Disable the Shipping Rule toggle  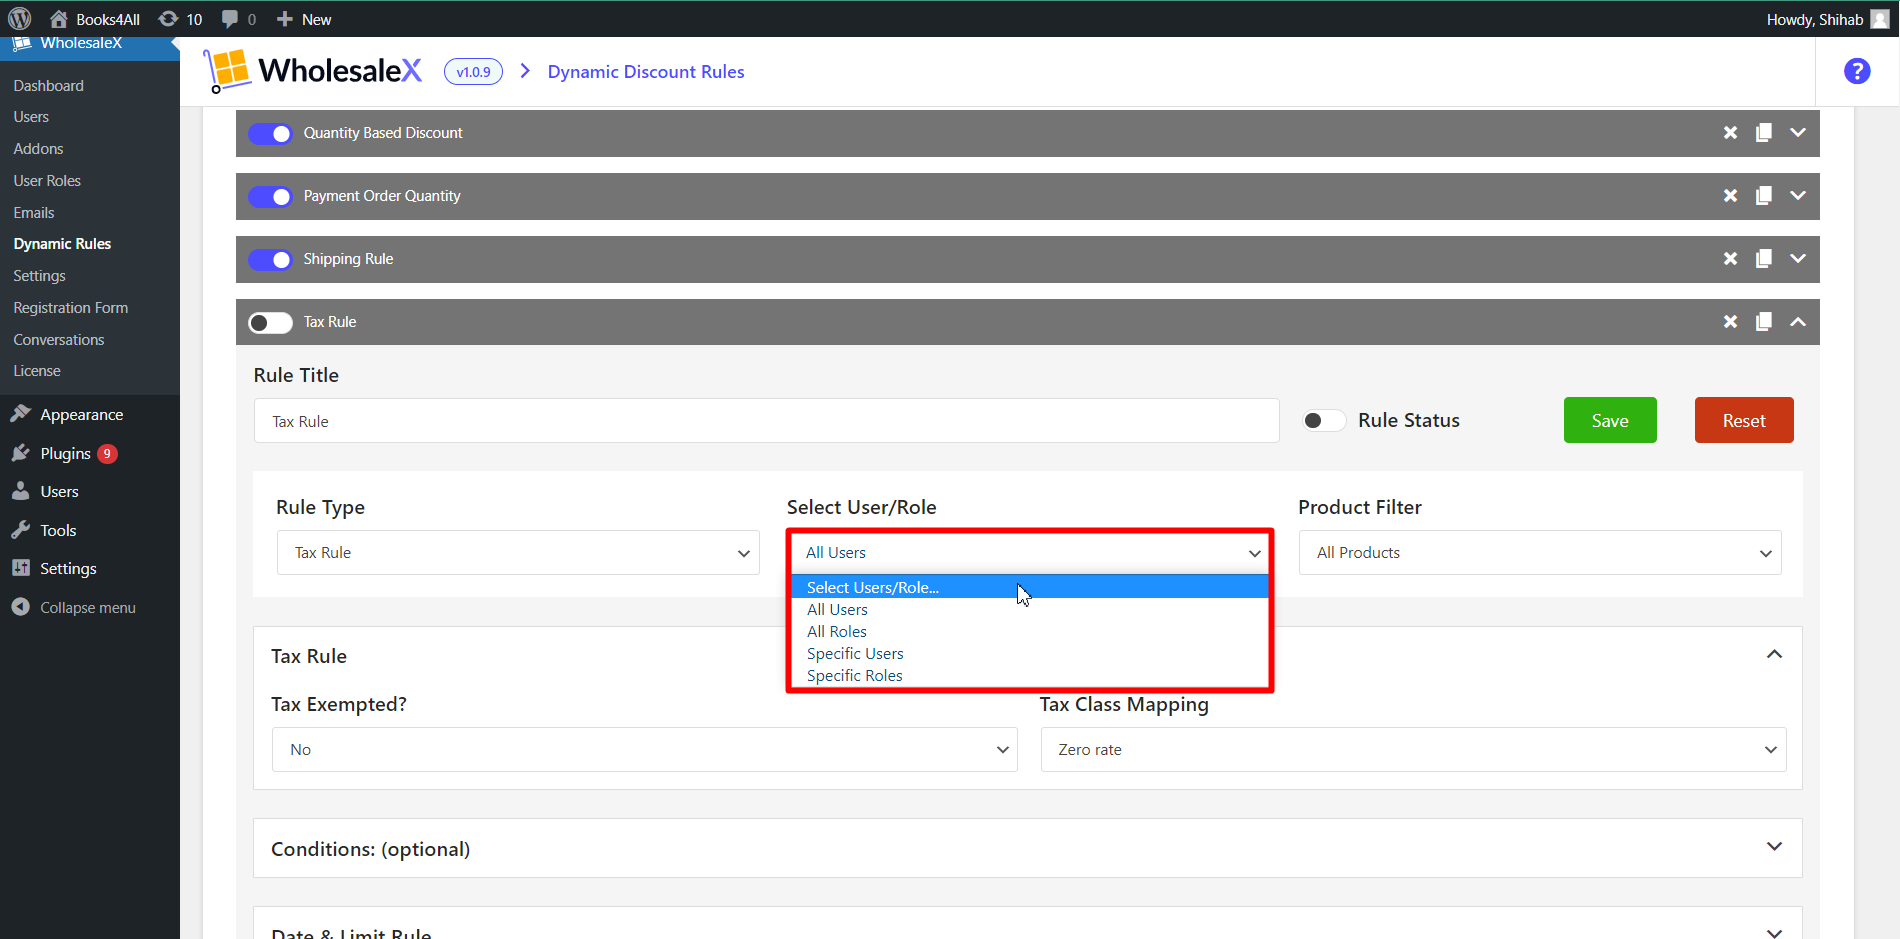[270, 260]
